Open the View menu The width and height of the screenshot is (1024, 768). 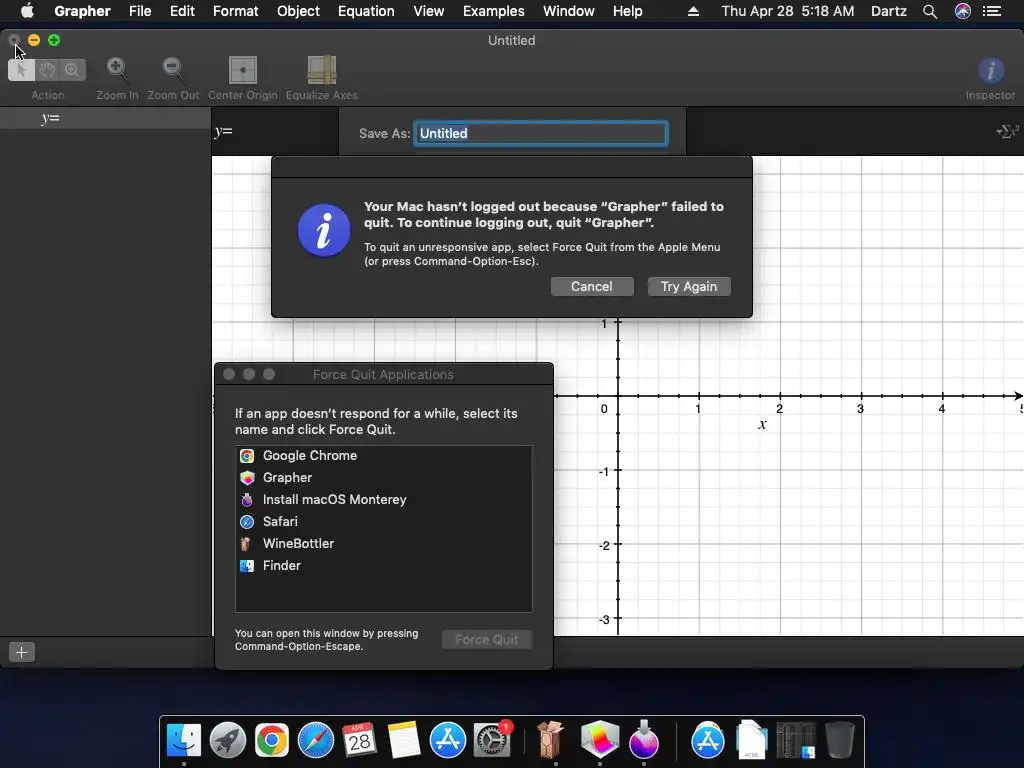(x=428, y=11)
